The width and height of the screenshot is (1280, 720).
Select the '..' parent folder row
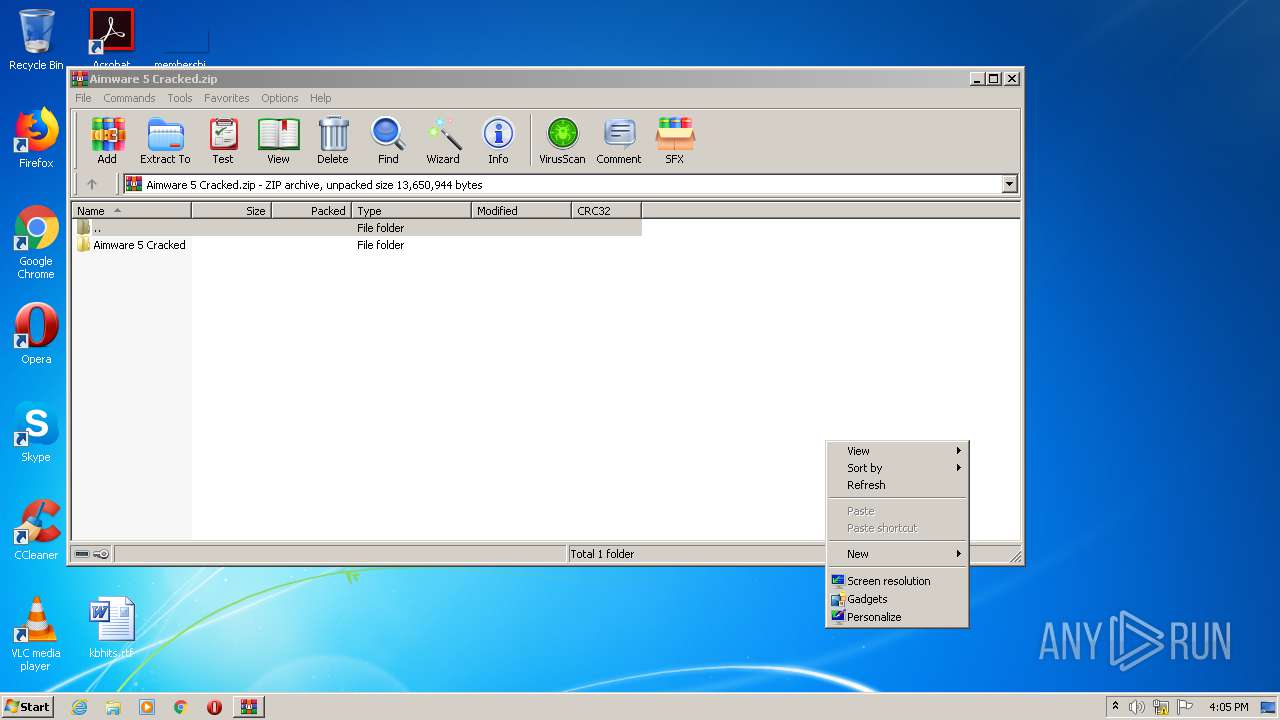tap(356, 228)
